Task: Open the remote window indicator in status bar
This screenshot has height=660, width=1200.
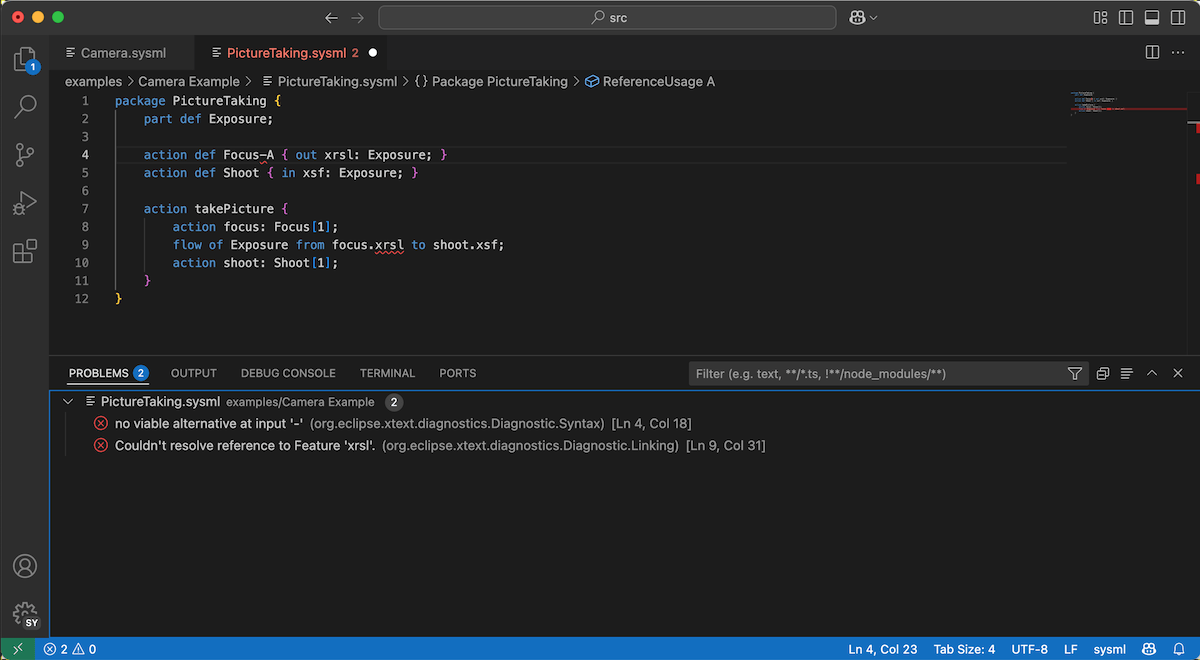Action: [x=18, y=649]
